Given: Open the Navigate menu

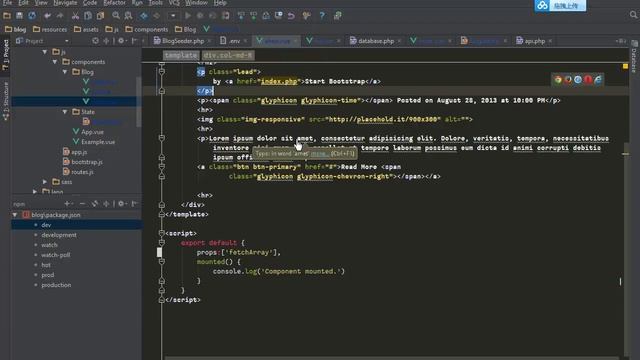Looking at the screenshot, I should [65, 3].
